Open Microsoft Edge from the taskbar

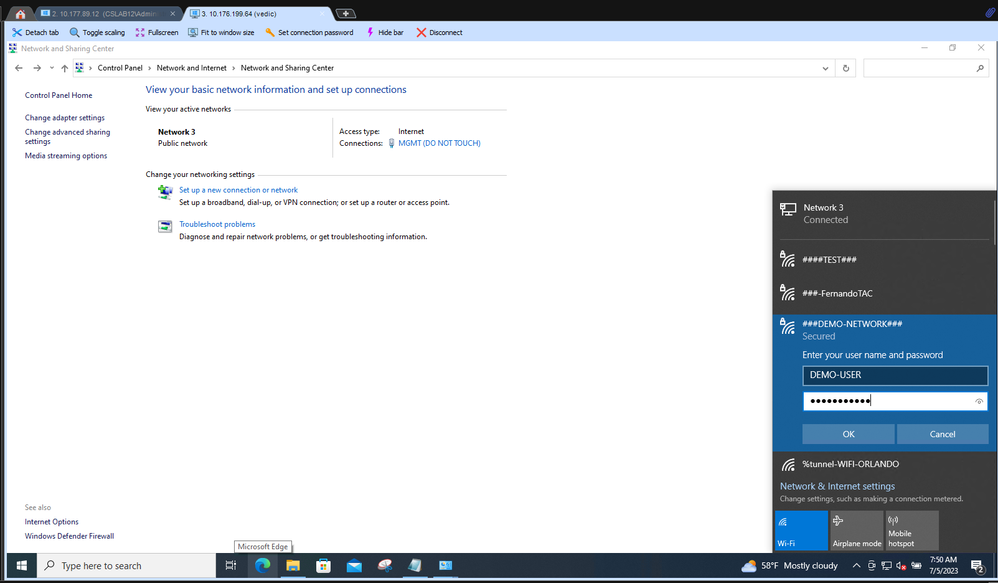tap(262, 566)
